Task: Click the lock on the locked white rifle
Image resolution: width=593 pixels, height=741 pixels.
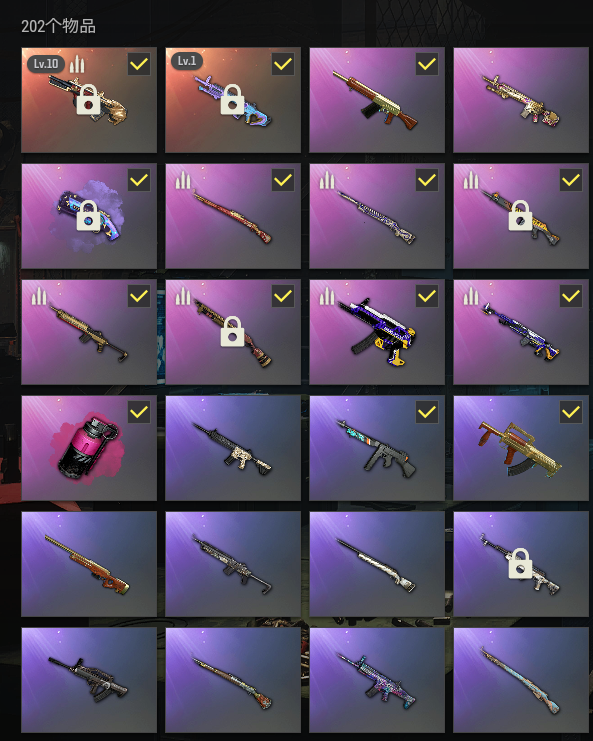Action: [x=520, y=563]
